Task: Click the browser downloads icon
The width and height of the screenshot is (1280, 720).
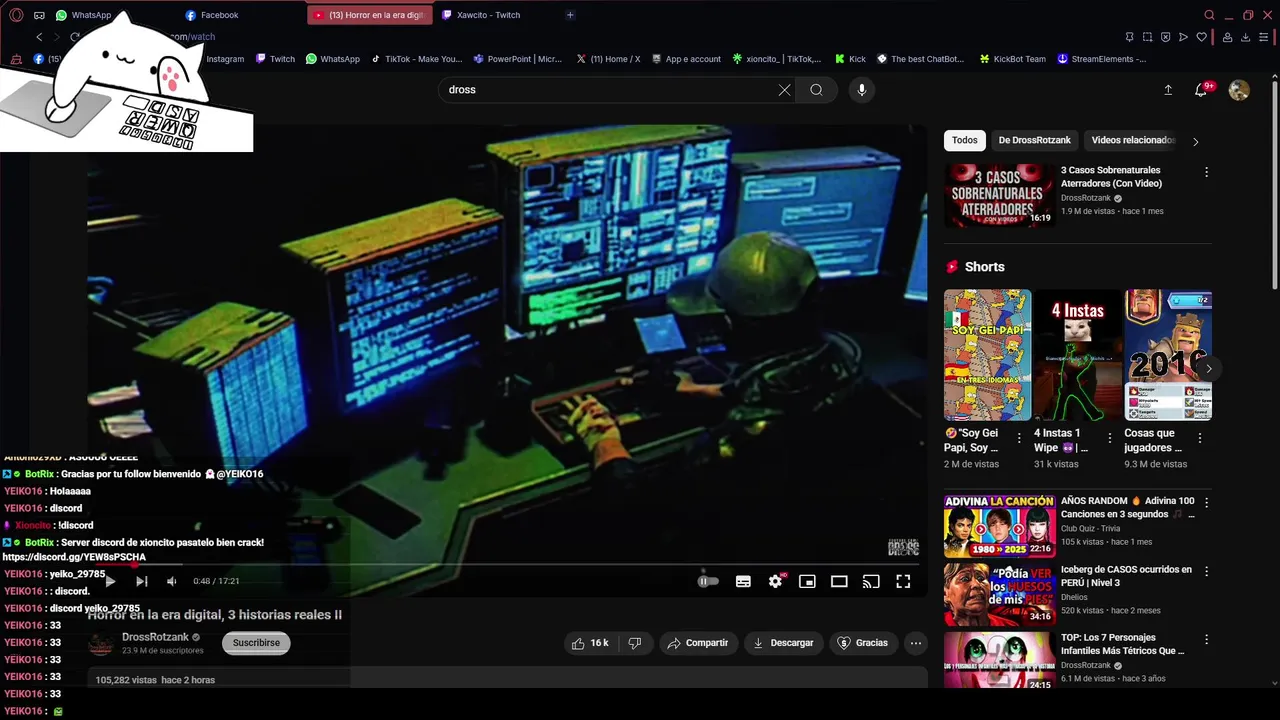Action: point(1246,37)
